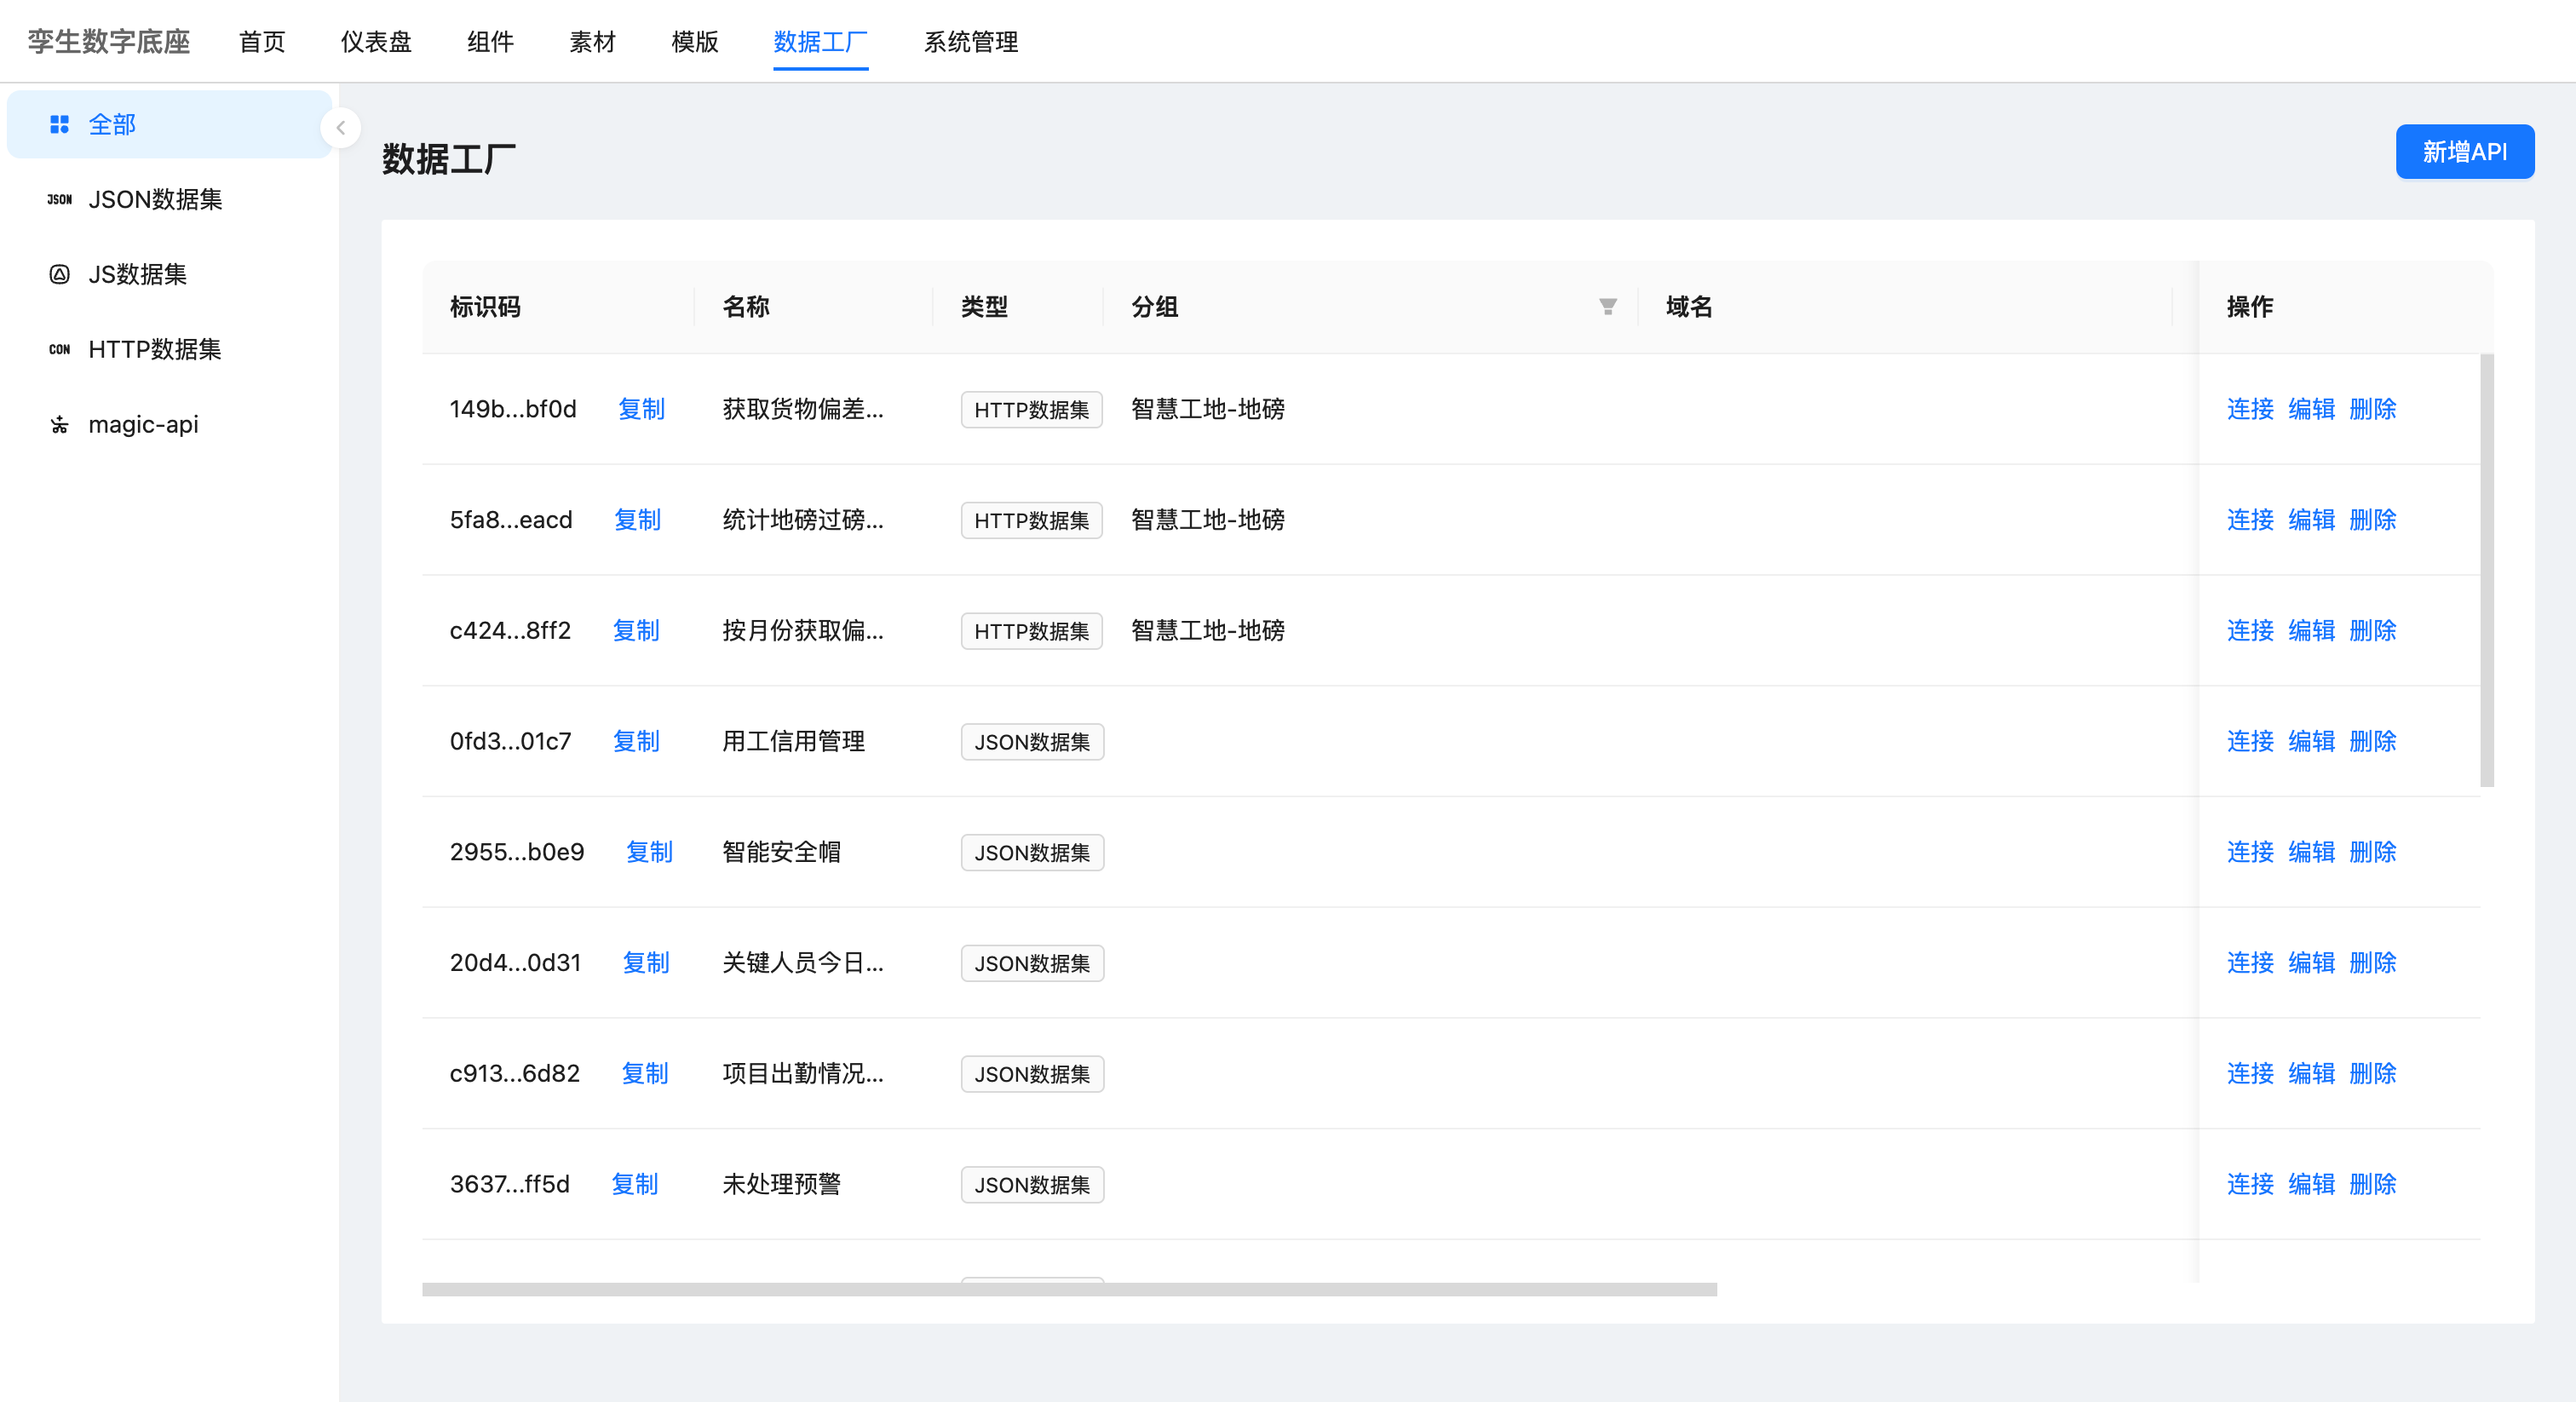Click the name 智能安全帽
The image size is (2576, 1402).
click(x=781, y=852)
